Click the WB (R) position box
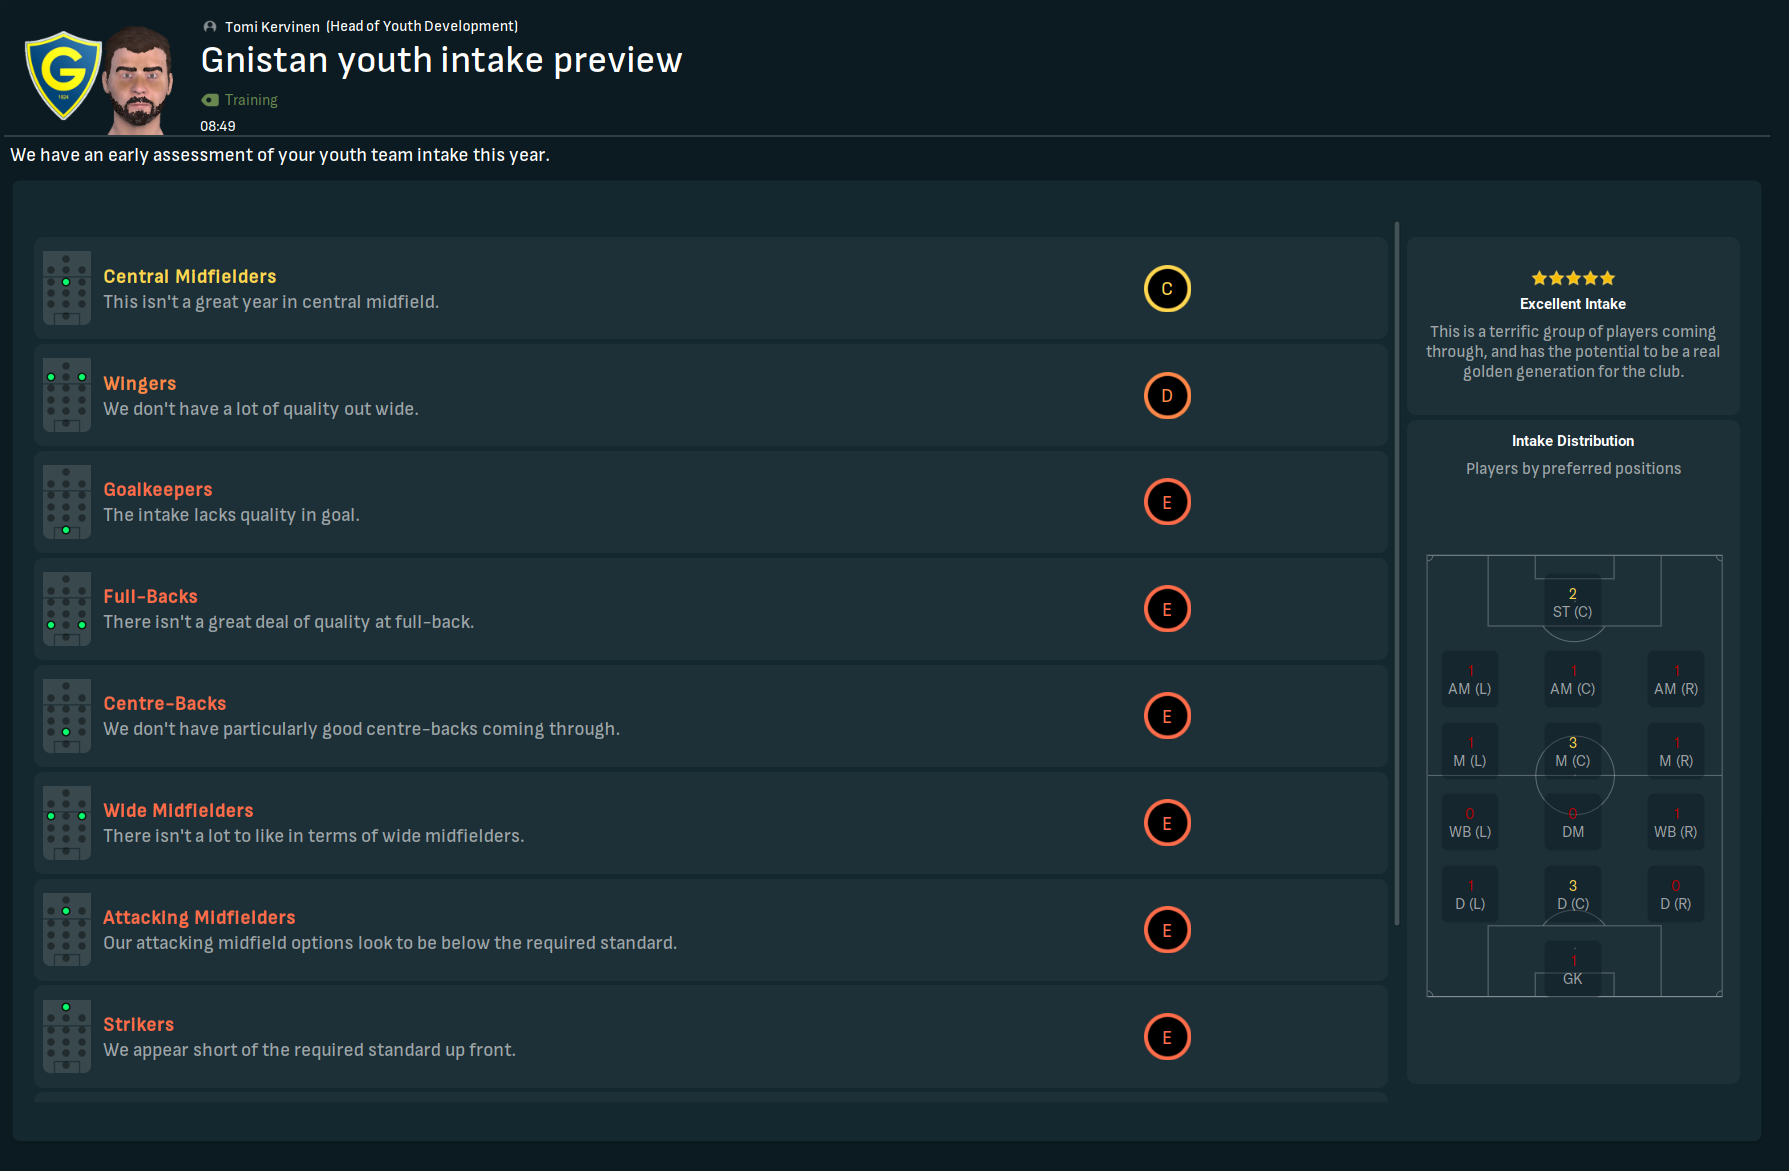Viewport: 1789px width, 1171px height. [1676, 823]
